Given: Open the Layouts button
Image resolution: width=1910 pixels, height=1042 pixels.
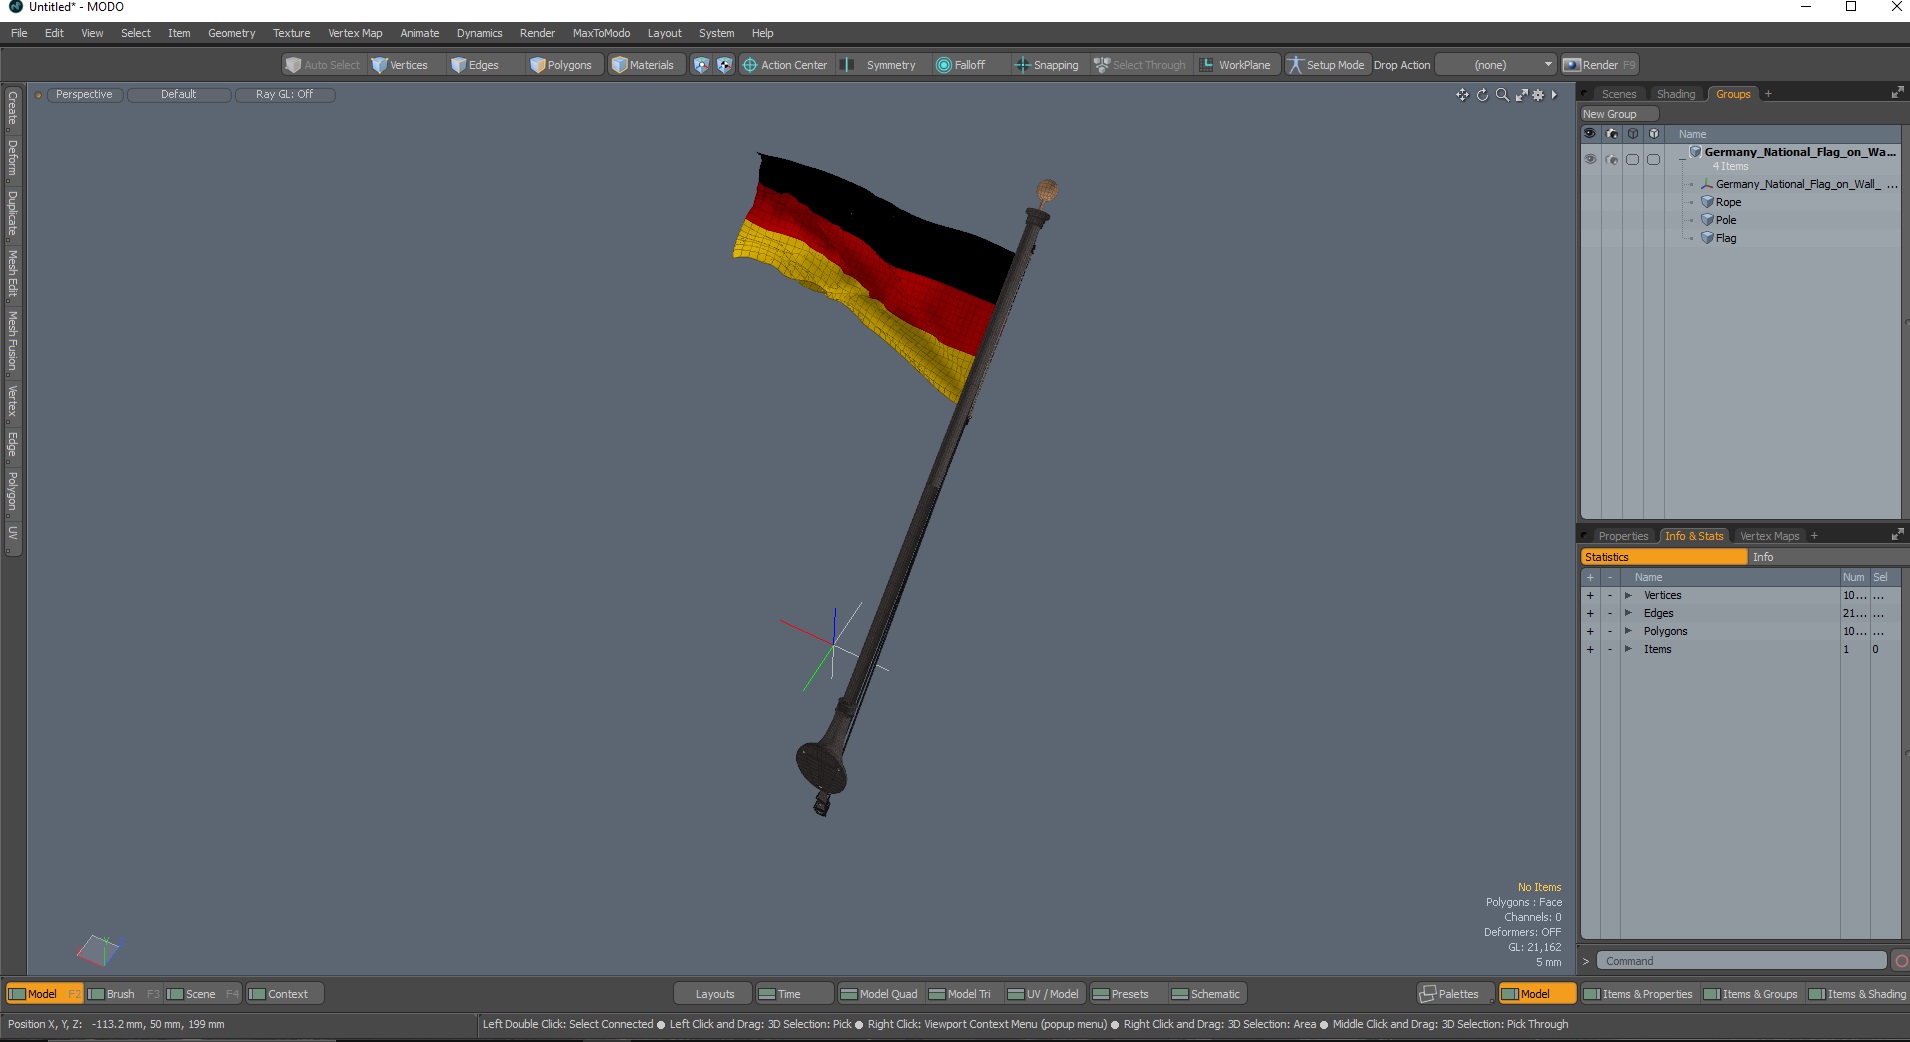Looking at the screenshot, I should pyautogui.click(x=714, y=994).
